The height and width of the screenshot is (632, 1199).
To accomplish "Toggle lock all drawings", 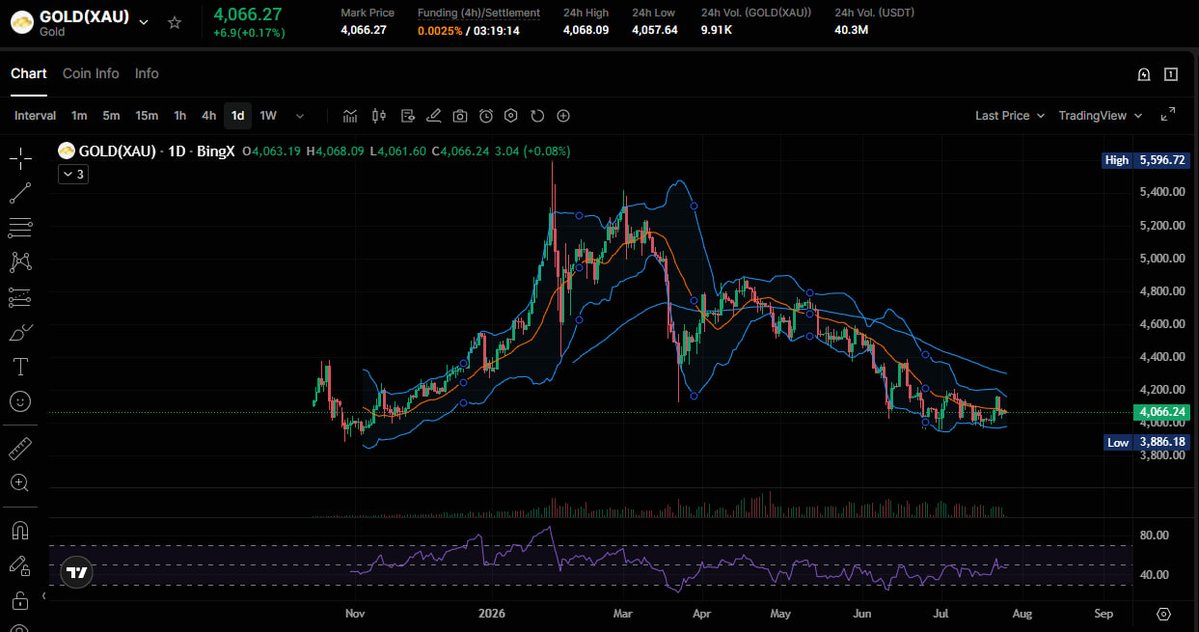I will [20, 601].
